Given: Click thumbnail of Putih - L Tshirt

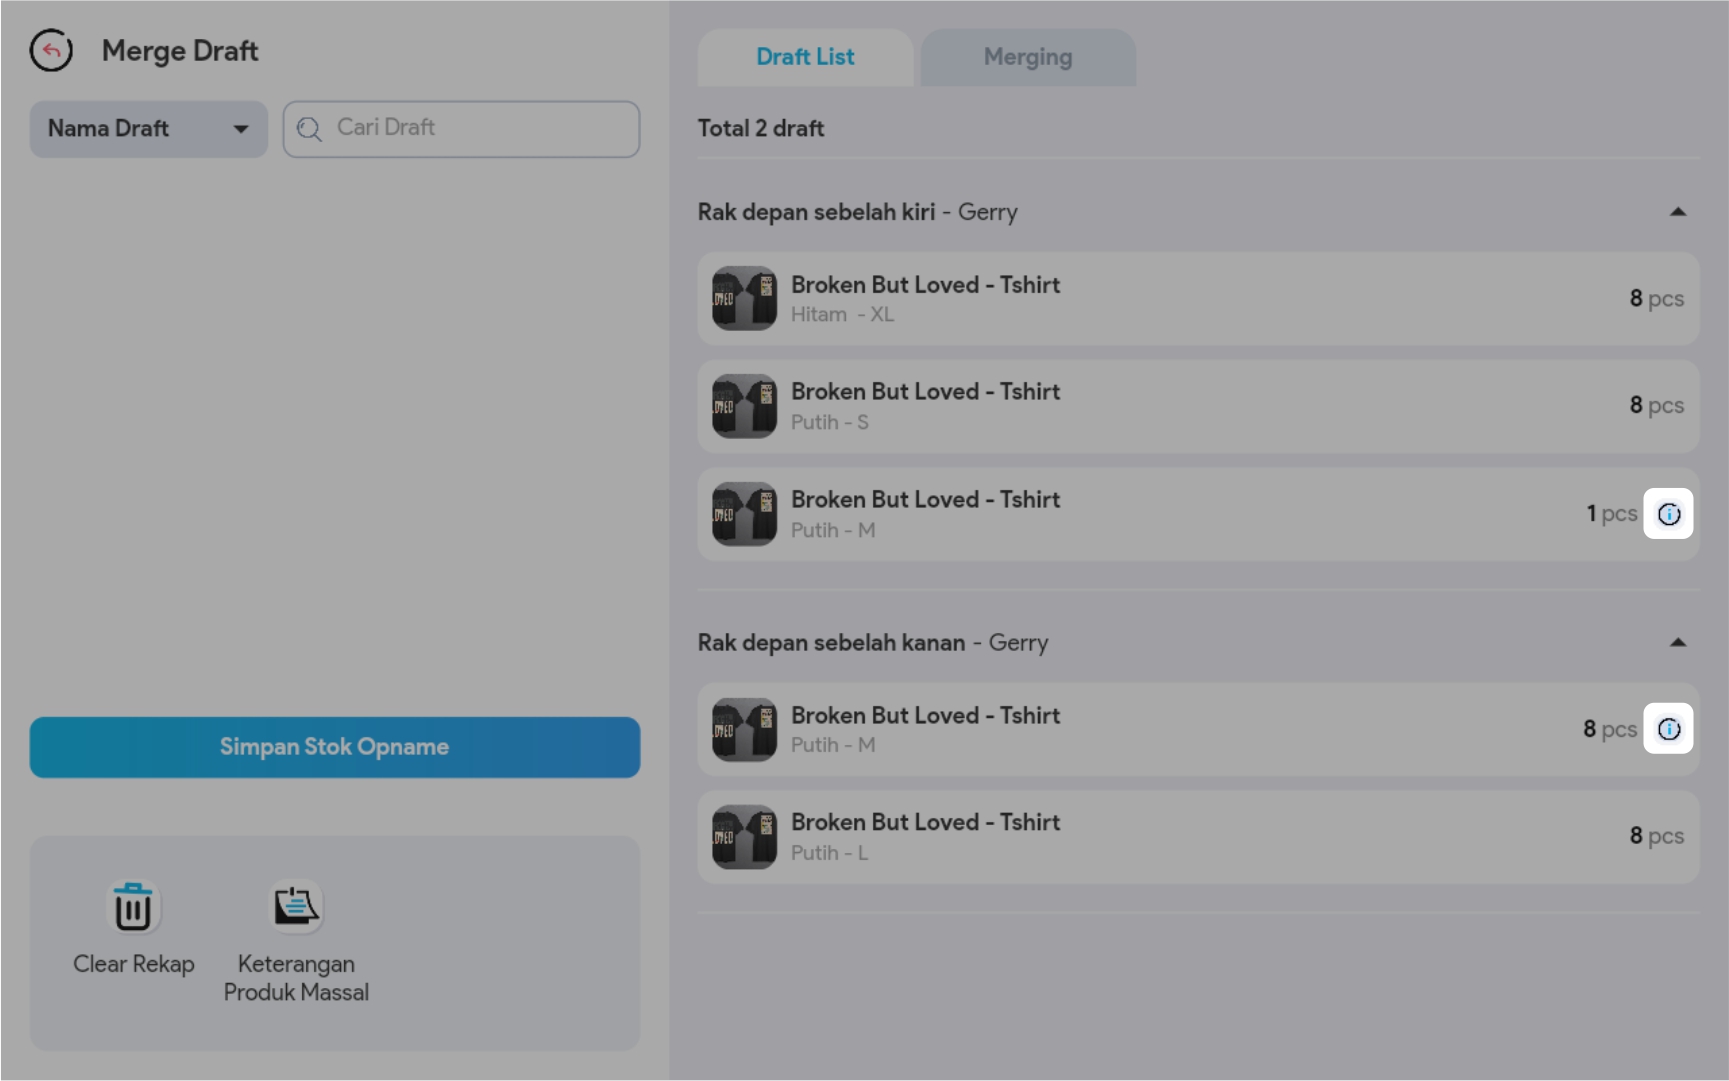Looking at the screenshot, I should pos(744,837).
